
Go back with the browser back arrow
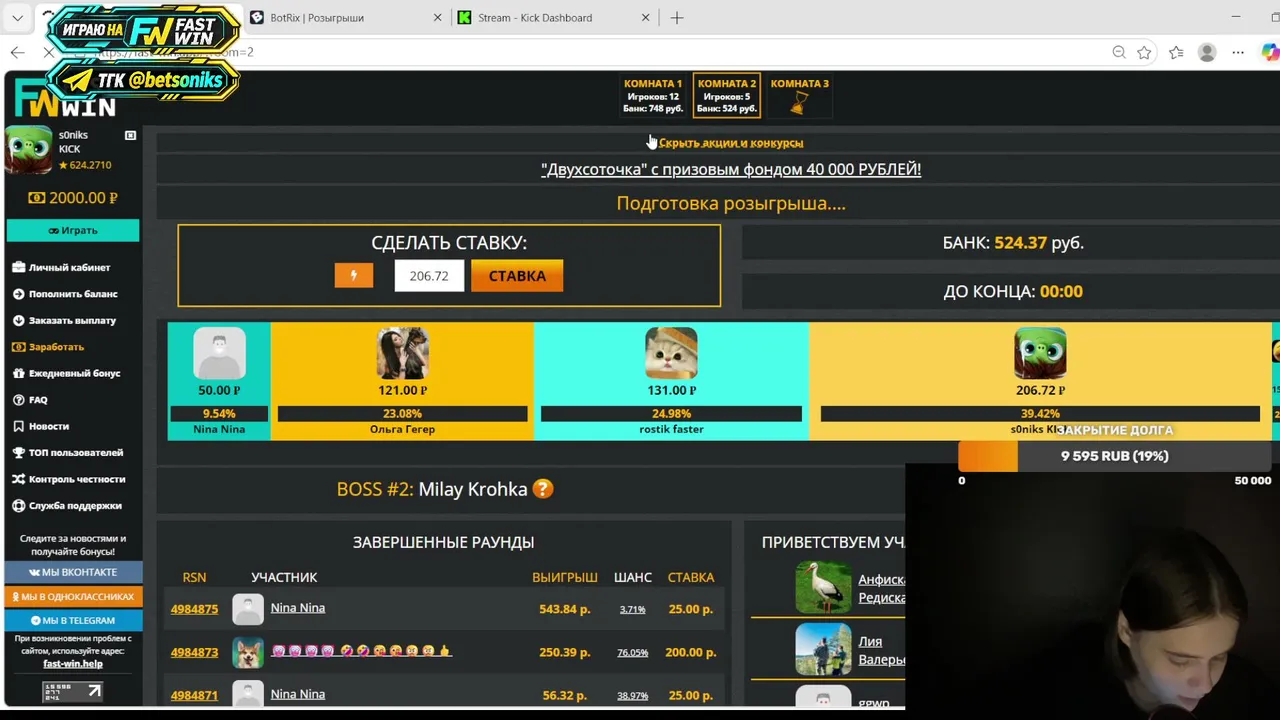(x=18, y=52)
